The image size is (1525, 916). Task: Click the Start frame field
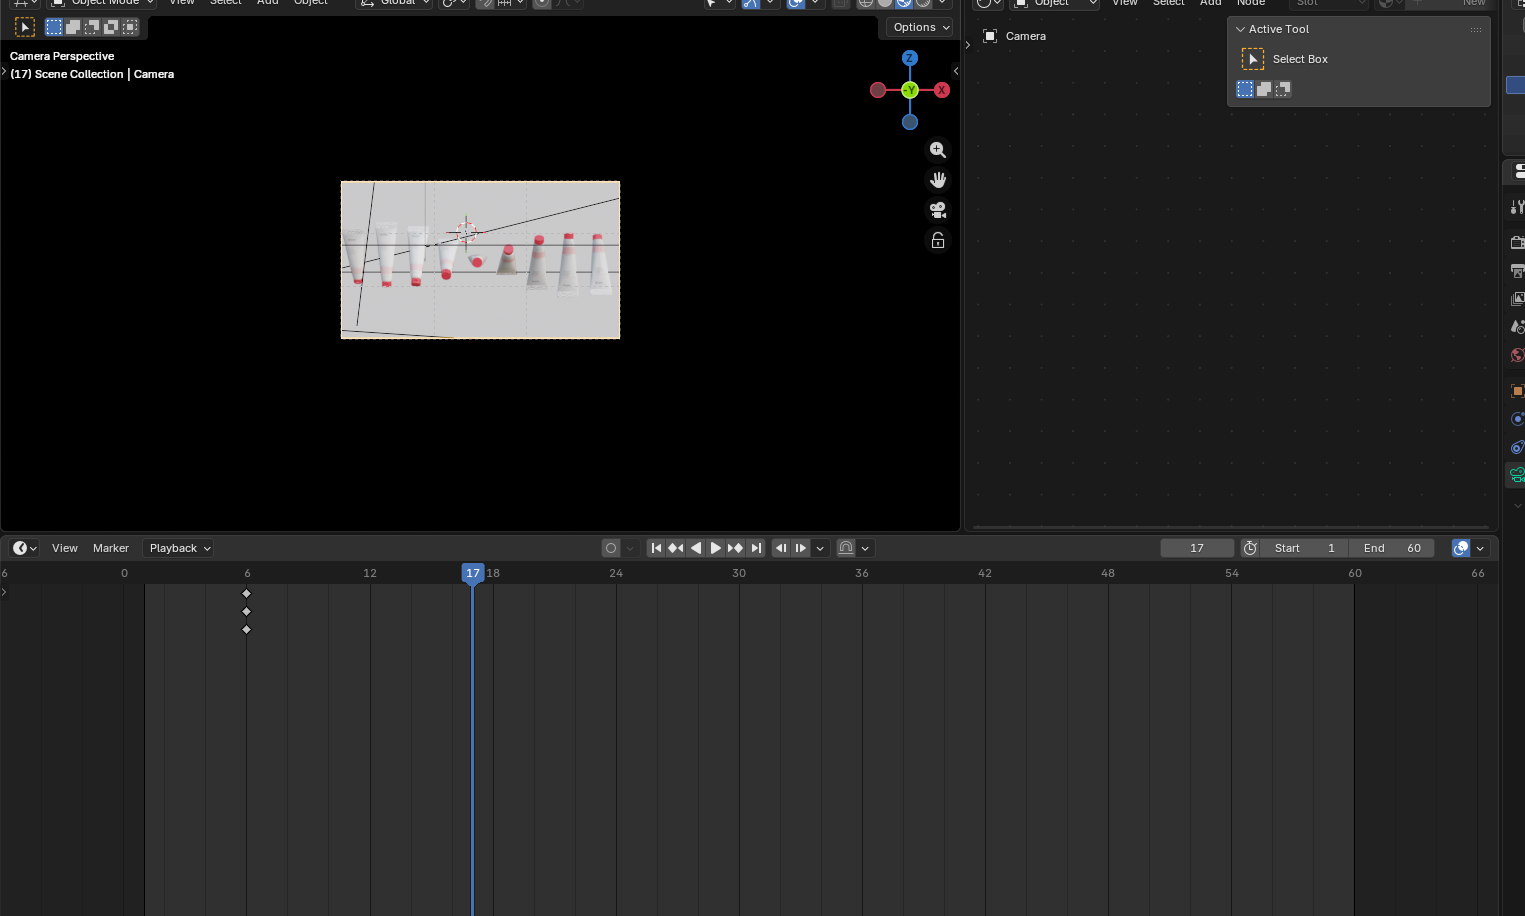pos(1304,548)
